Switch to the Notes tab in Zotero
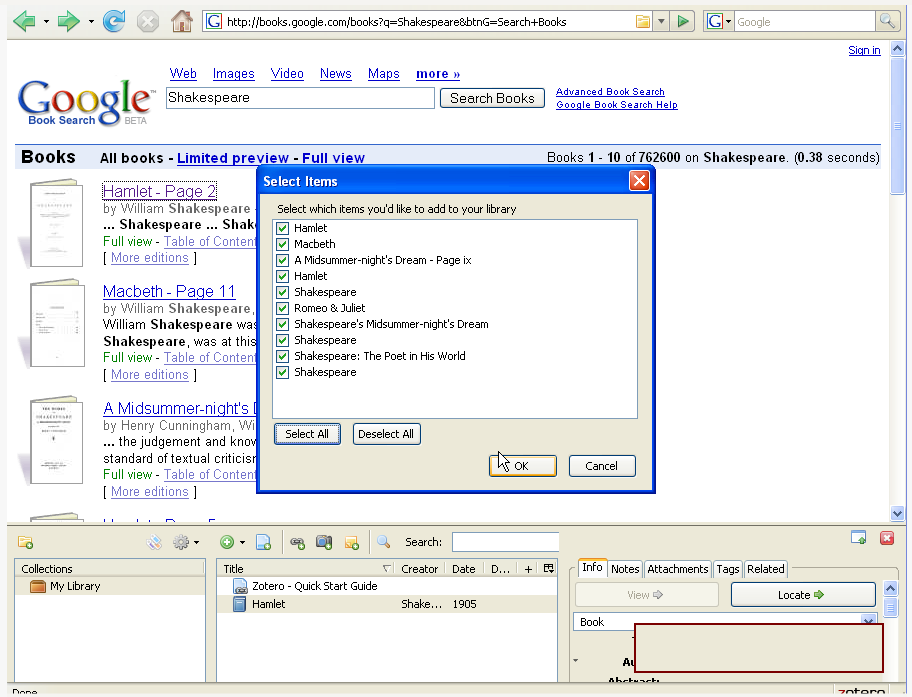912x697 pixels. coord(625,569)
